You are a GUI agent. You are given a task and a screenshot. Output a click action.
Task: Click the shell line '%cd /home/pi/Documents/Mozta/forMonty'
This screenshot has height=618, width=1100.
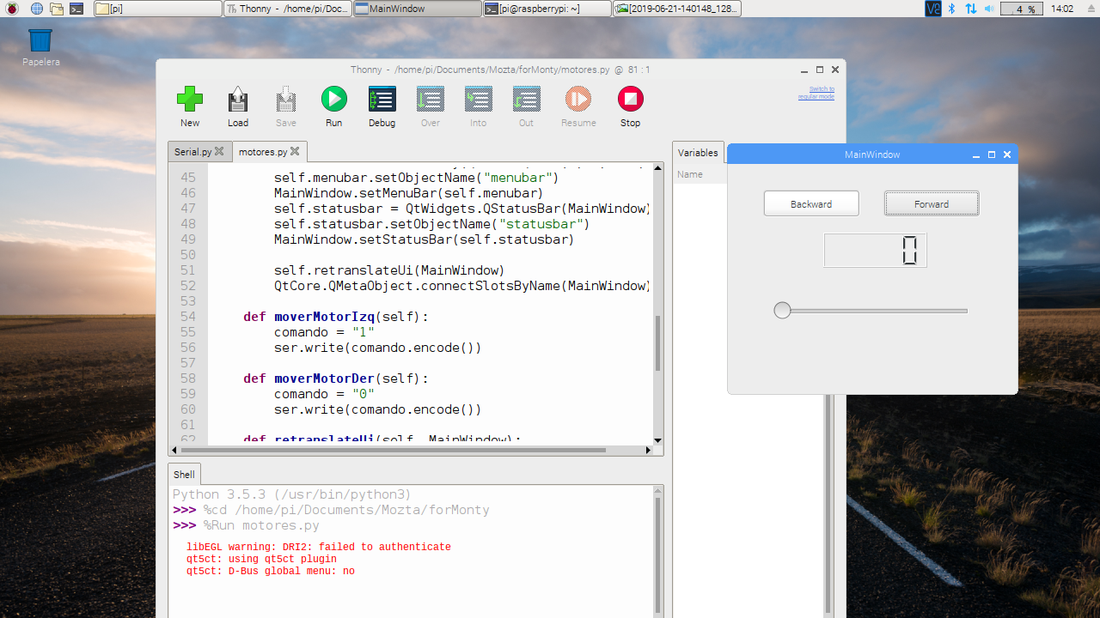[346, 510]
